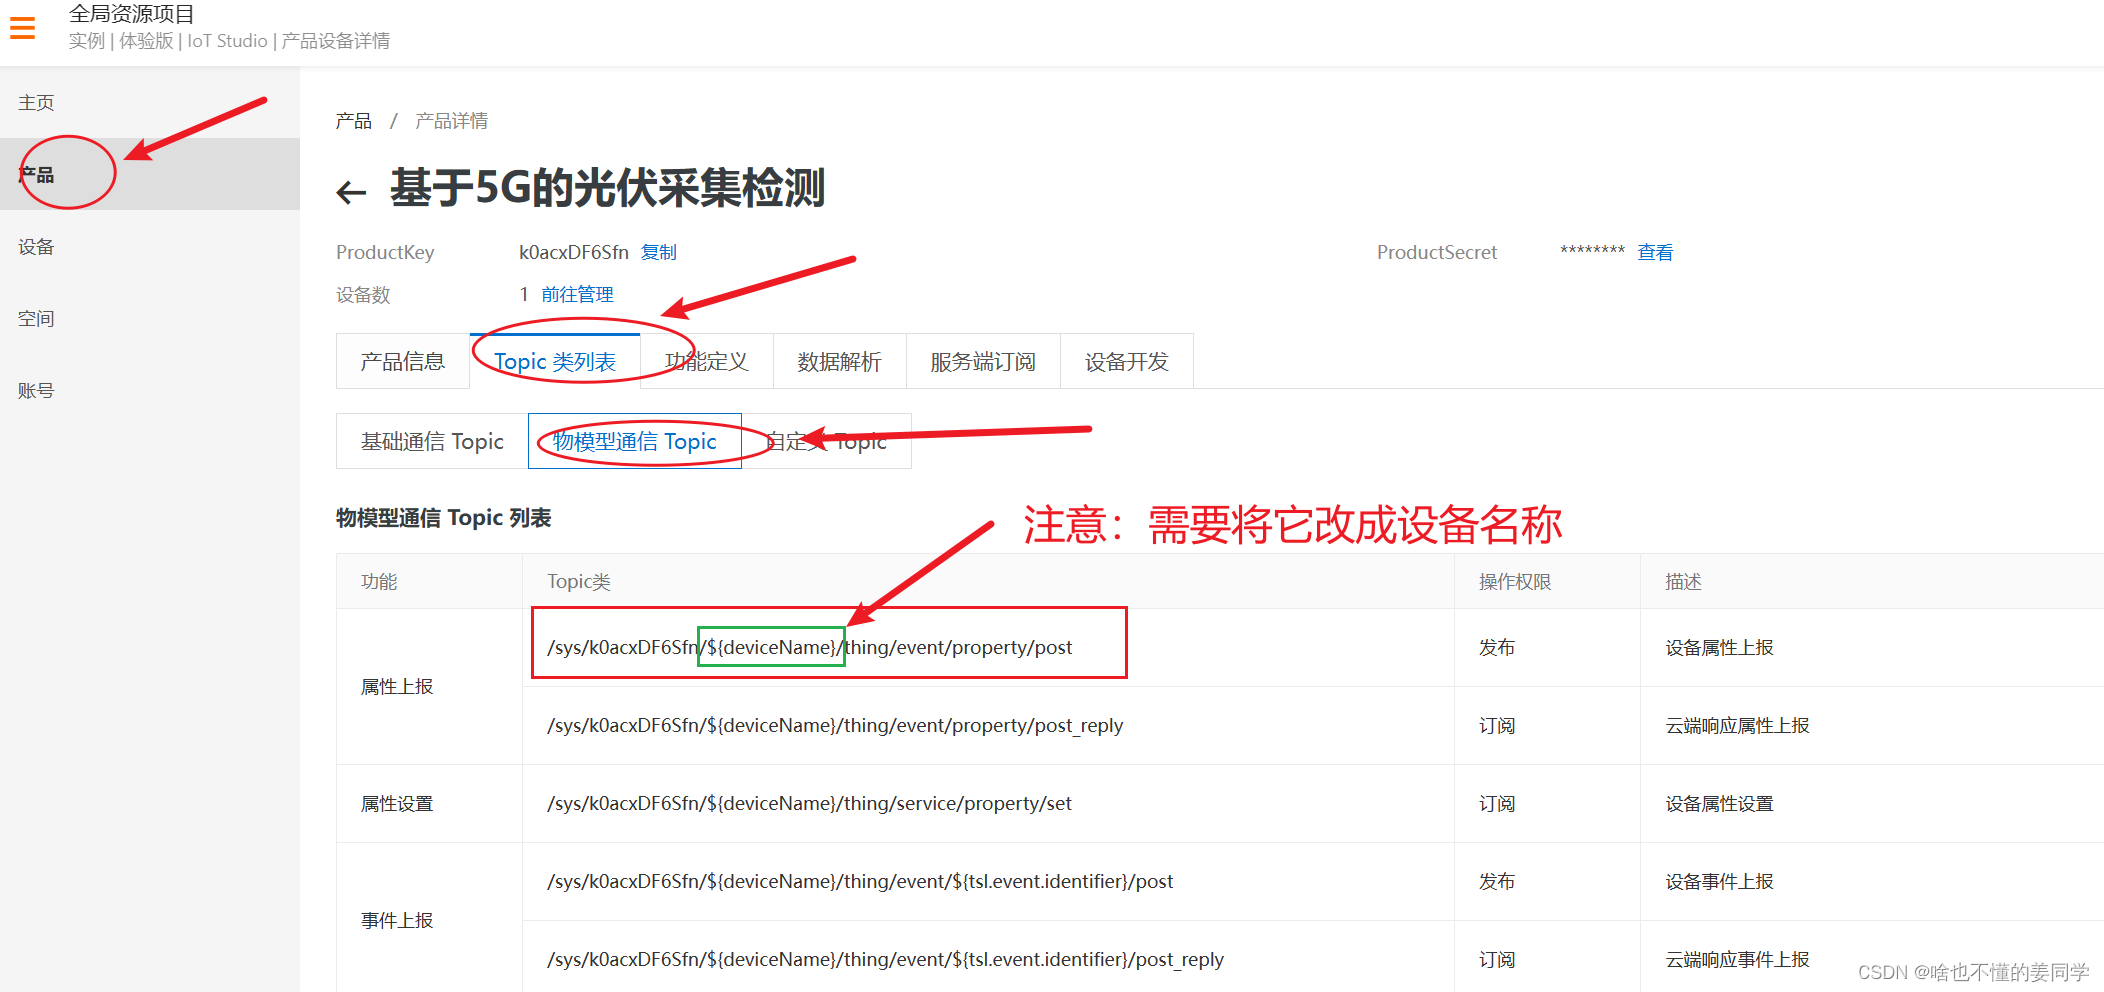Screen dimensions: 2104x992
Task: Select 产品 in the left sidebar
Action: [x=36, y=173]
